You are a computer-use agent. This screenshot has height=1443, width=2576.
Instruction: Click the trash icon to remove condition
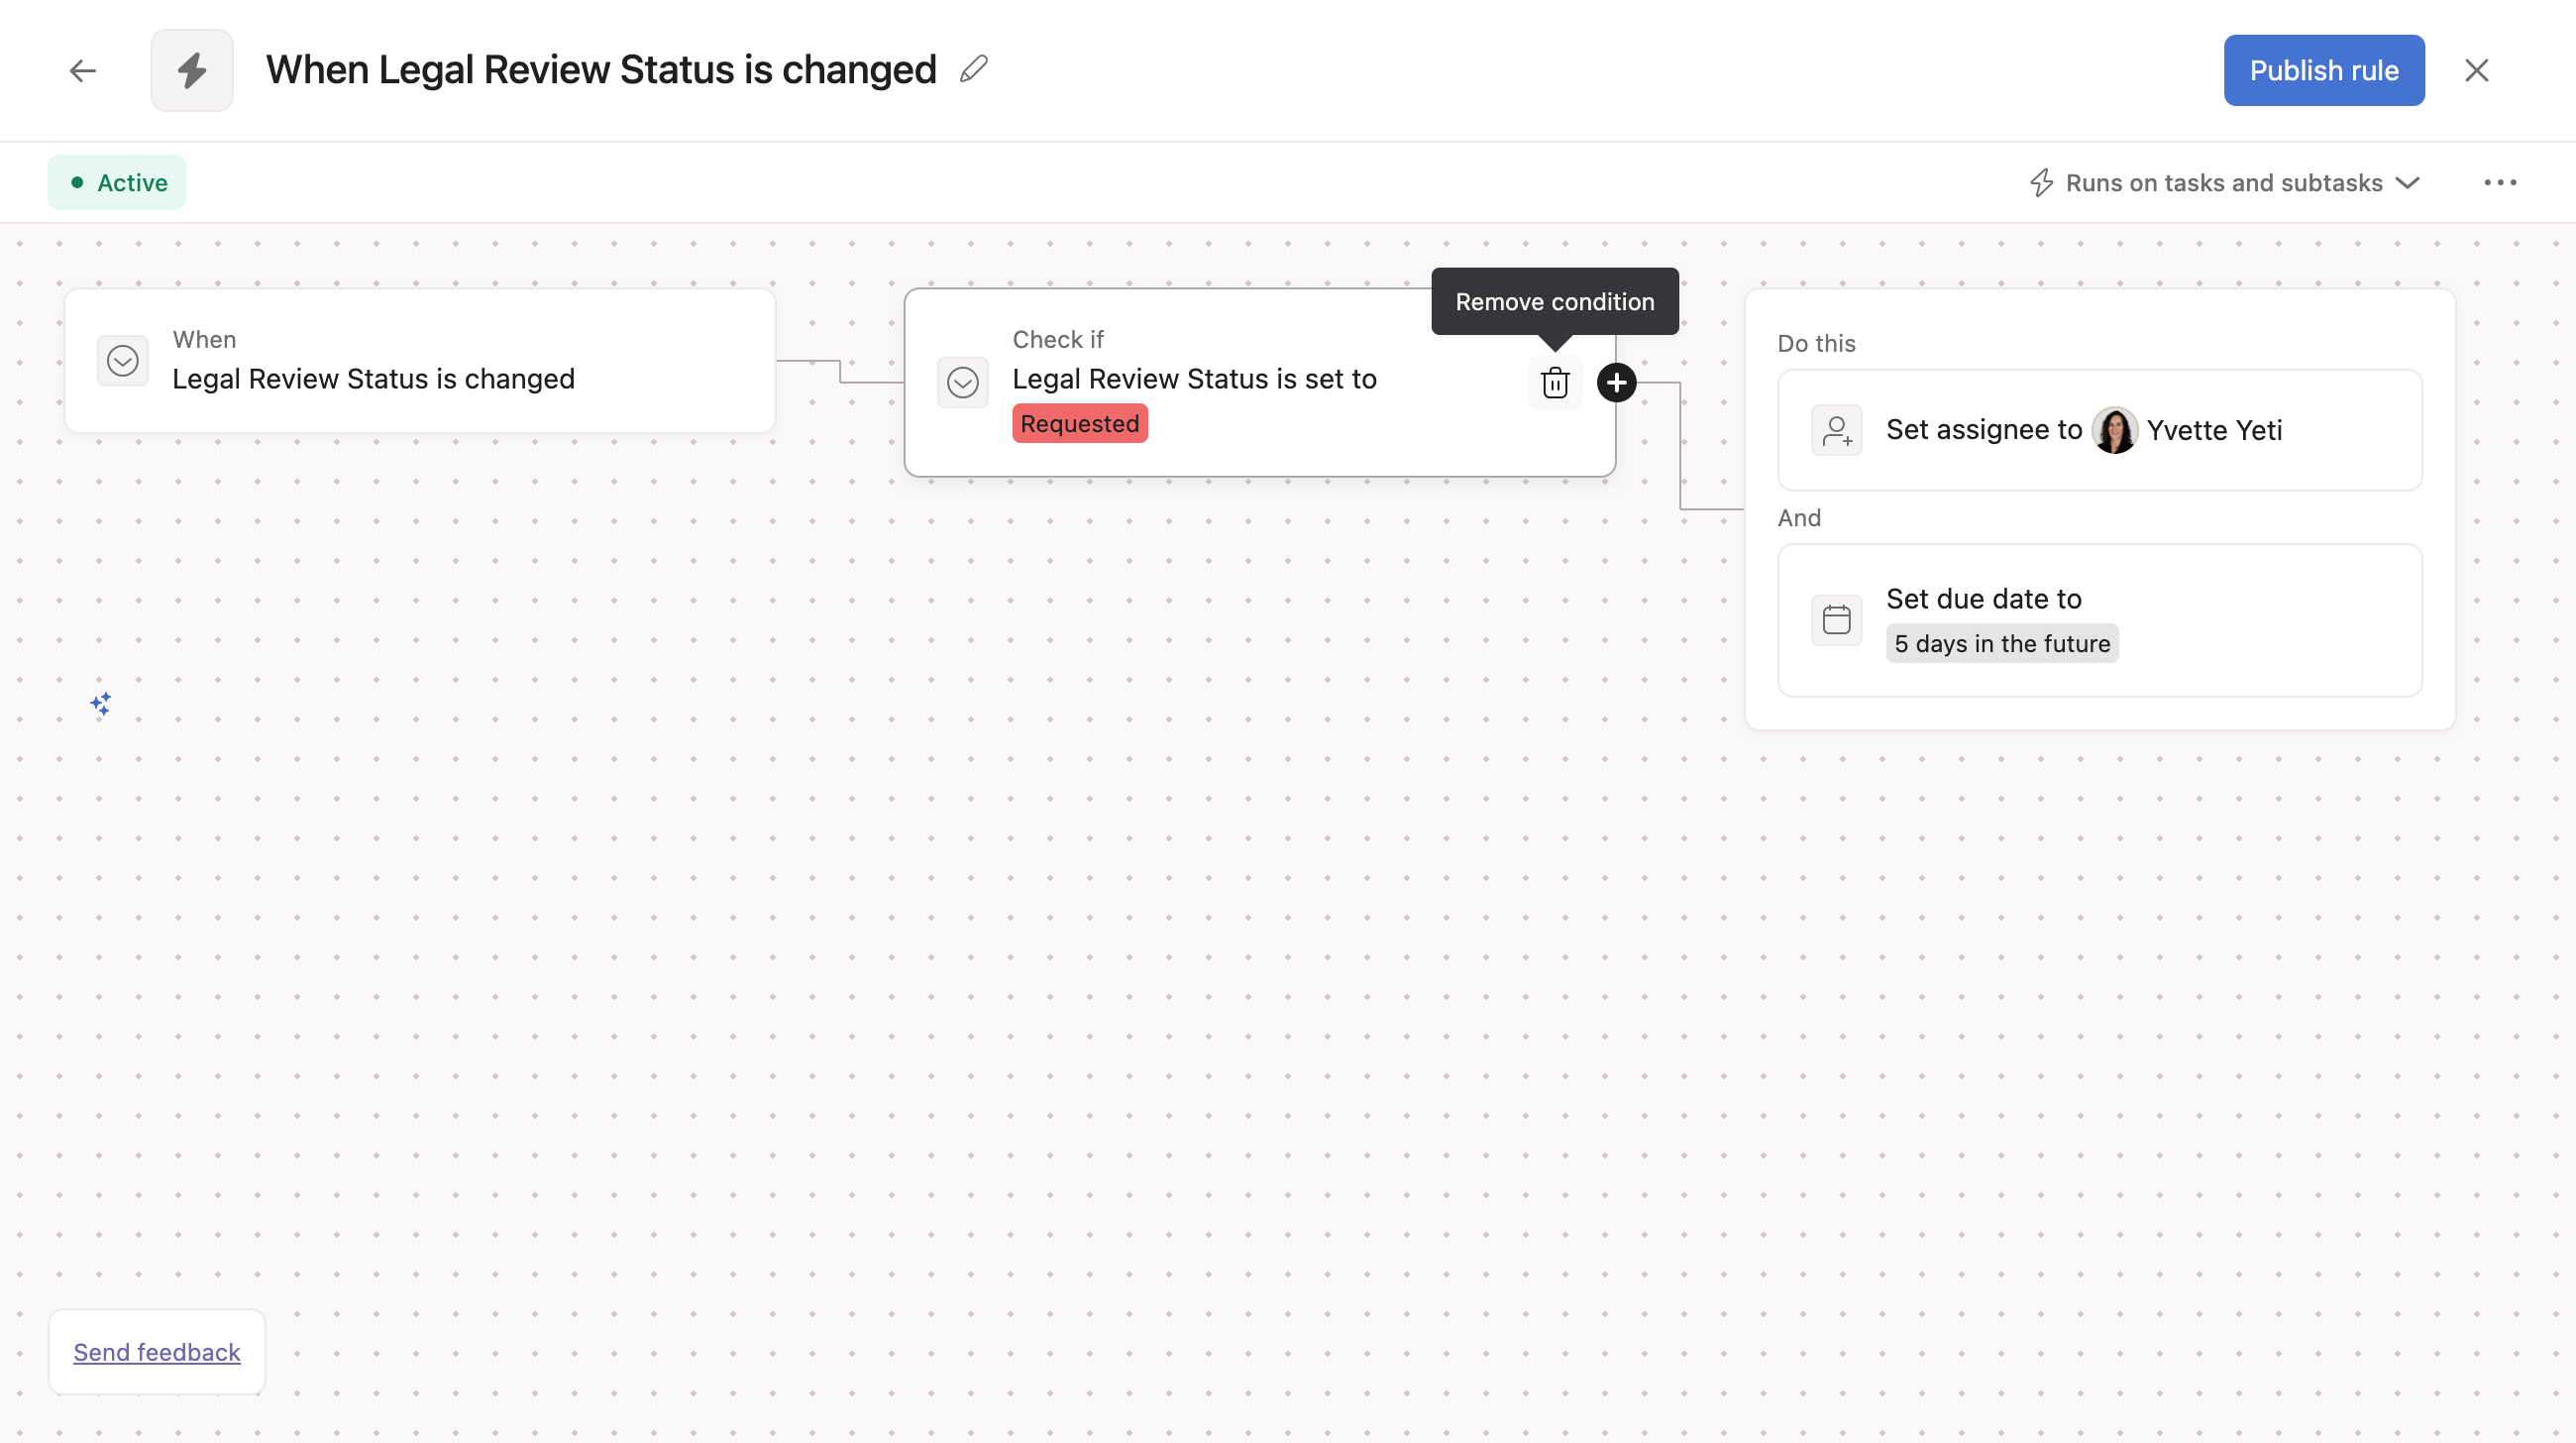pyautogui.click(x=1555, y=382)
